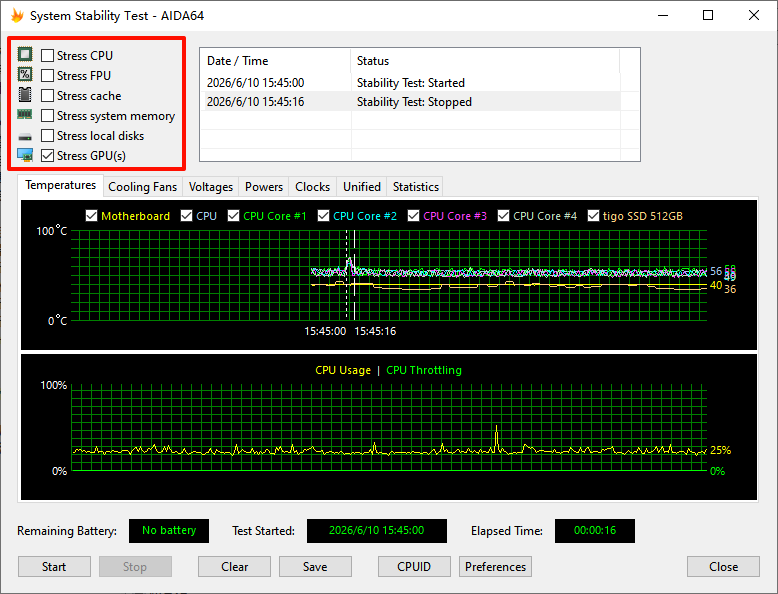
Task: Click the Date / Time column header
Action: click(276, 61)
